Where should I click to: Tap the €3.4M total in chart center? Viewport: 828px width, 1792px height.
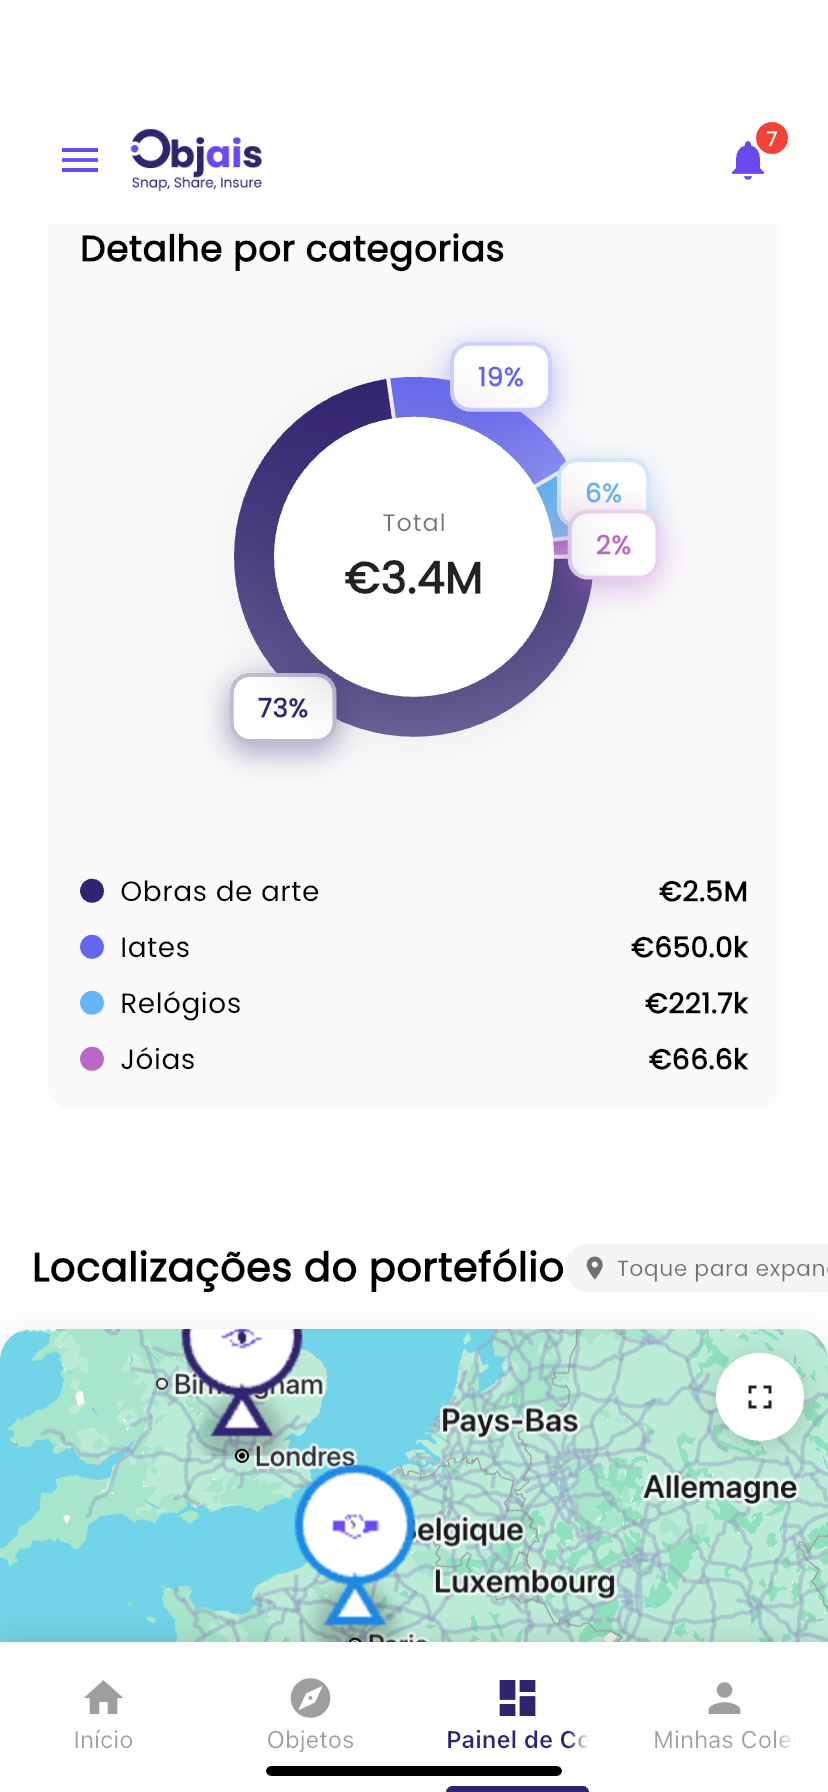point(414,578)
